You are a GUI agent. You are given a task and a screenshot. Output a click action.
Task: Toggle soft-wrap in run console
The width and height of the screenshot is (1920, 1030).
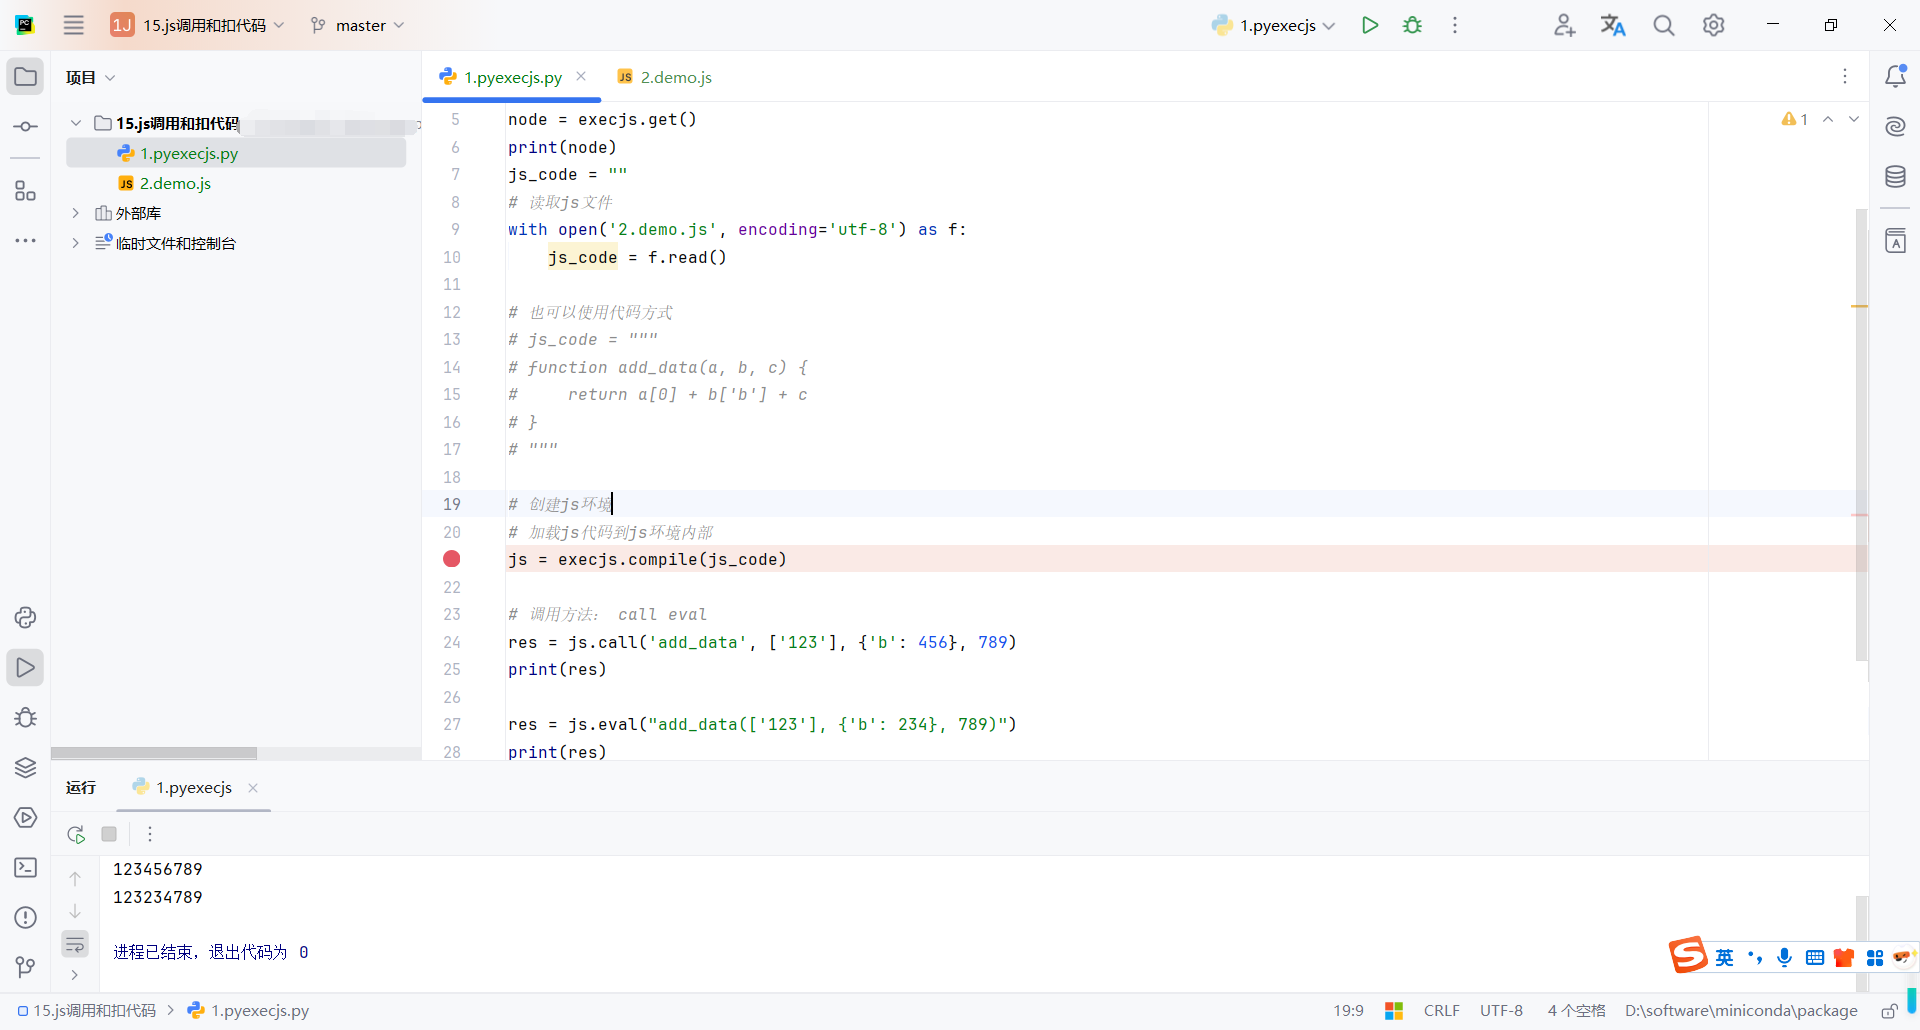[x=75, y=945]
